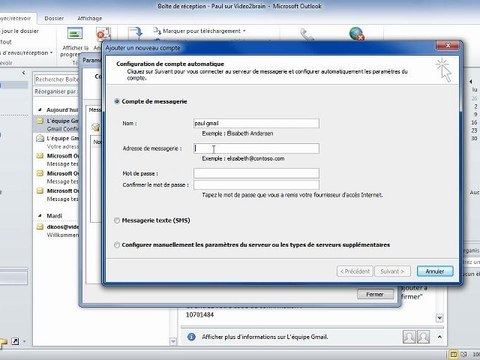Click the Rechercher Boîte search field
Image resolution: width=480 pixels, height=360 pixels.
pyautogui.click(x=57, y=79)
